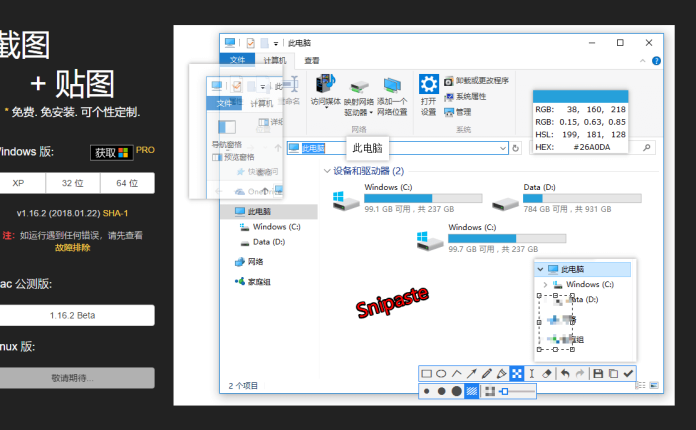Open Explorer help with blue question mark

[656, 61]
